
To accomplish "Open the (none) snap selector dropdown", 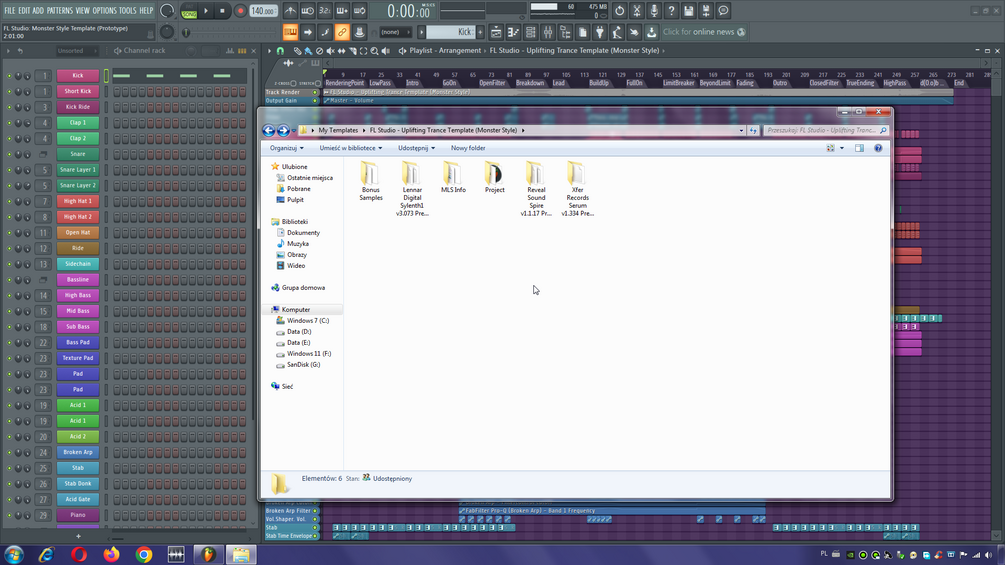I will pos(395,32).
